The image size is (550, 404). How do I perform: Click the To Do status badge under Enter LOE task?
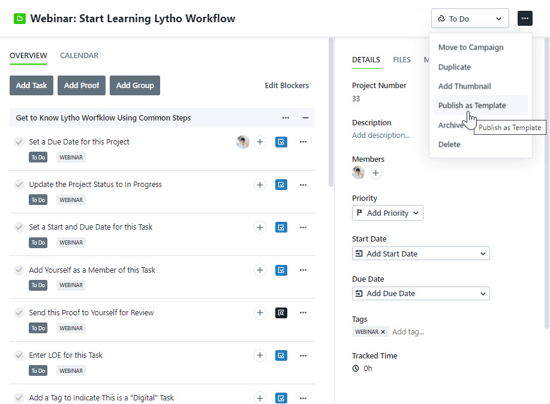pyautogui.click(x=38, y=371)
